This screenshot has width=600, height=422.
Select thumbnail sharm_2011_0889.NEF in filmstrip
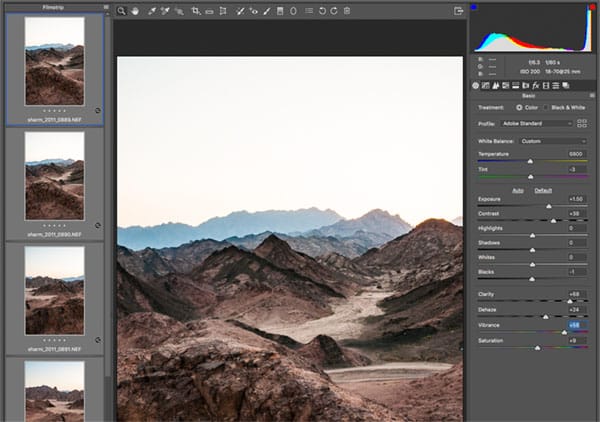point(54,61)
